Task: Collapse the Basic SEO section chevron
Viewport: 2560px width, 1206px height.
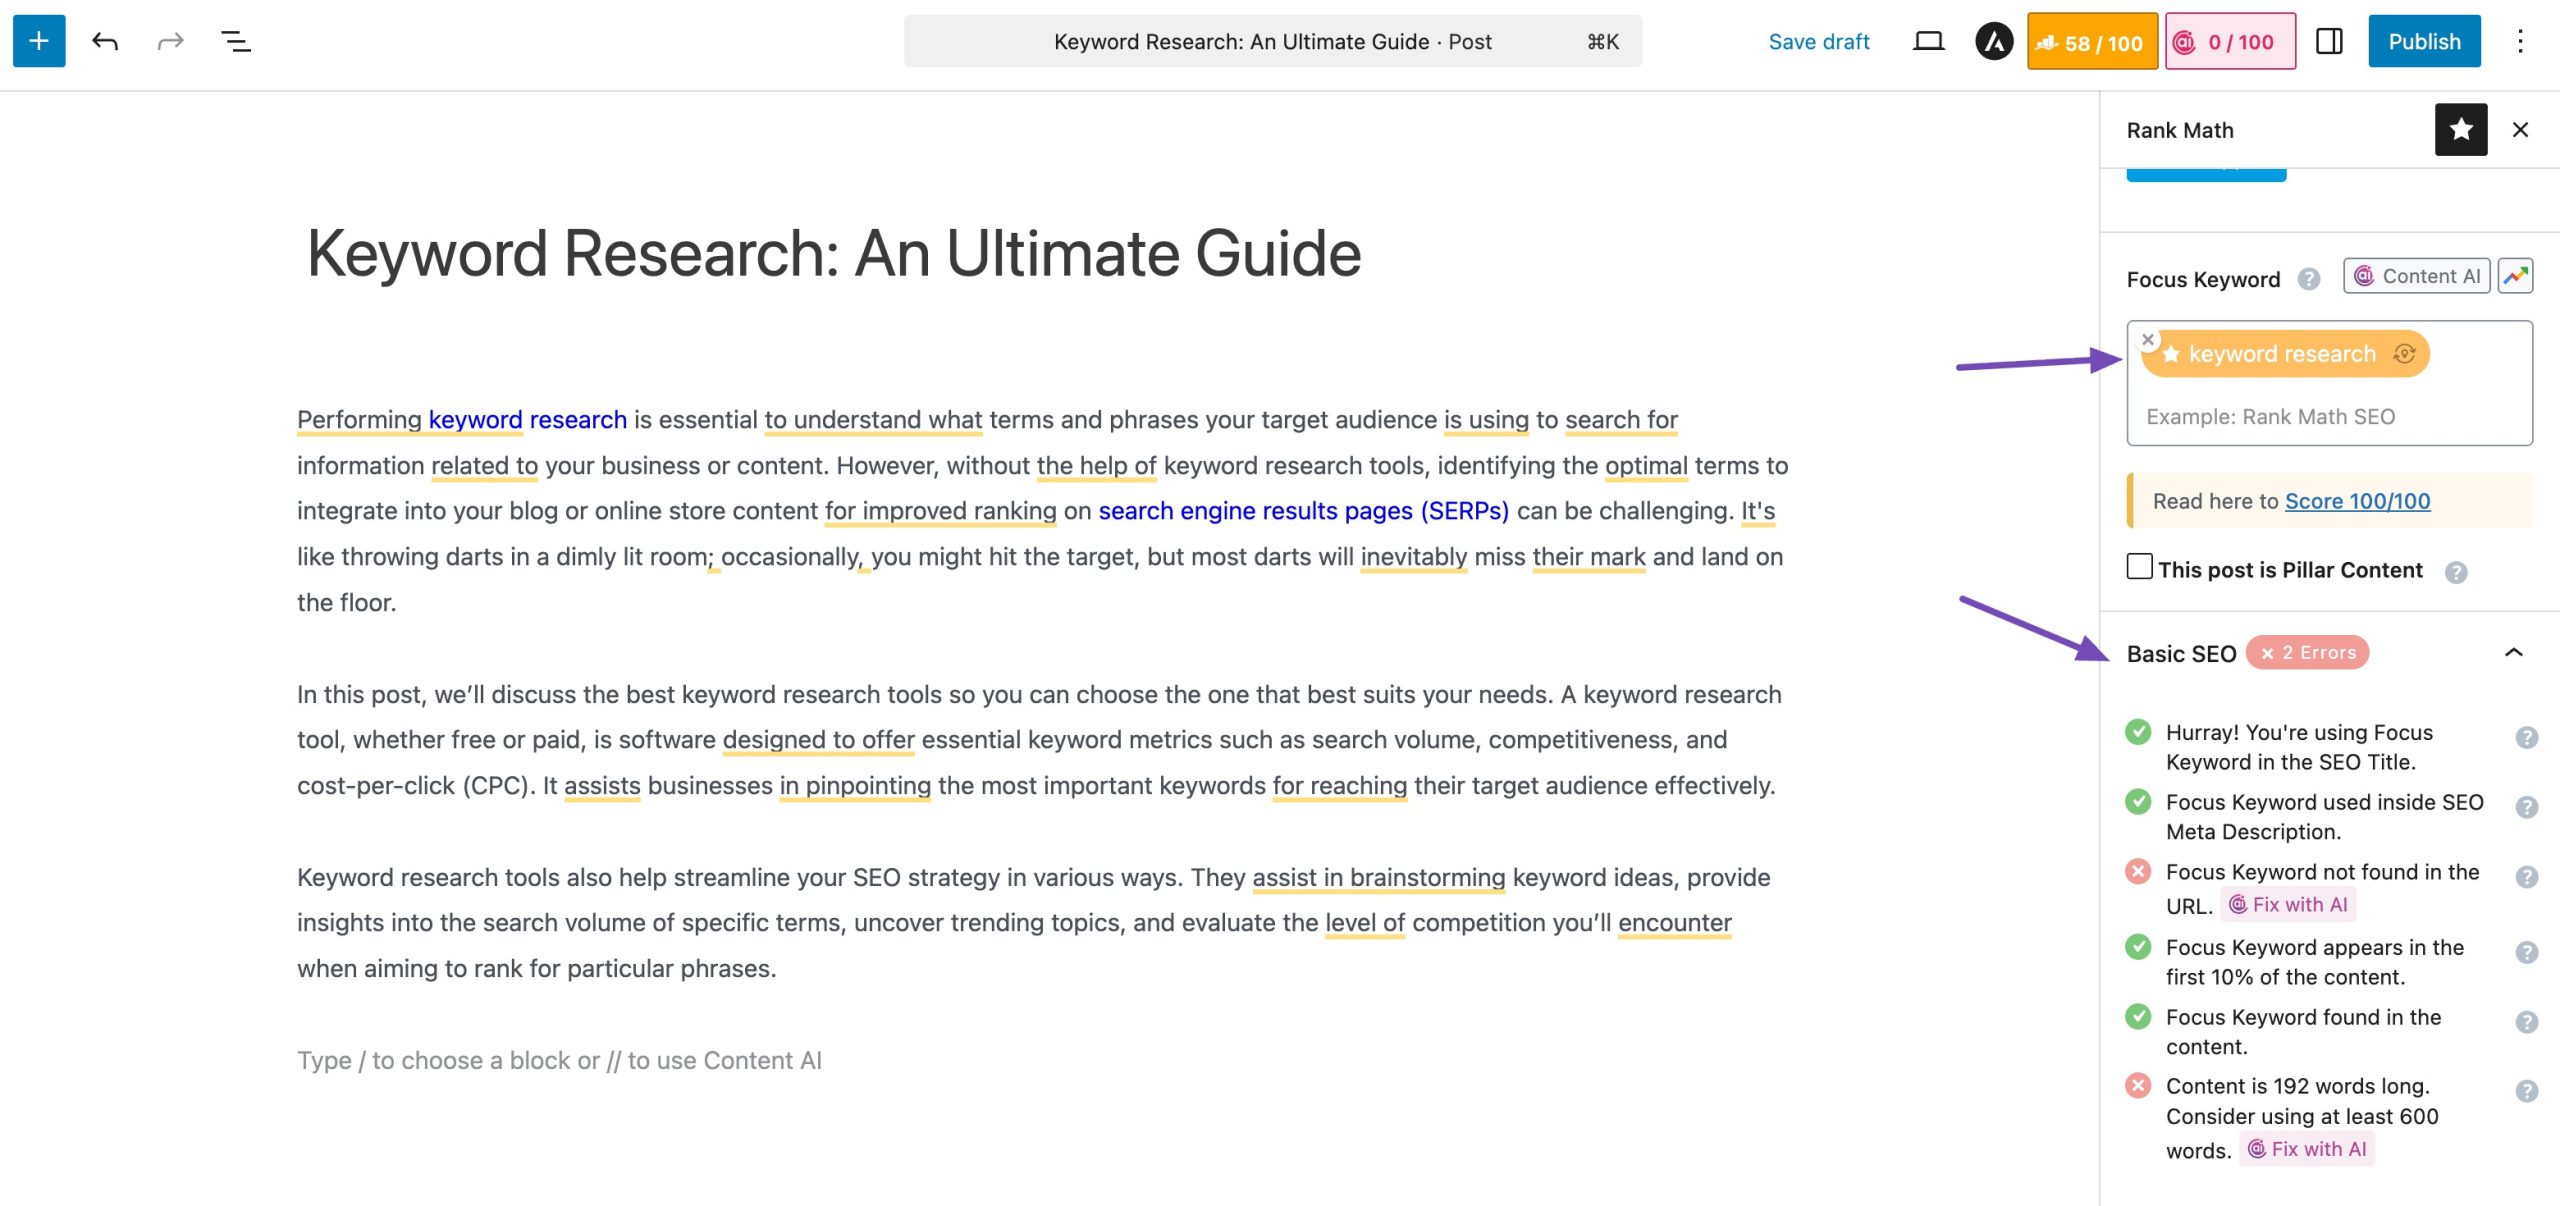Action: [2513, 653]
